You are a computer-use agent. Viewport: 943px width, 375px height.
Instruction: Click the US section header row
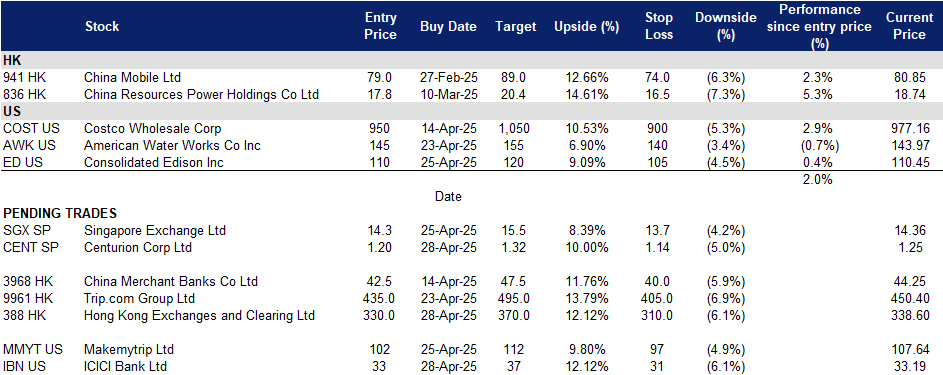pos(472,112)
